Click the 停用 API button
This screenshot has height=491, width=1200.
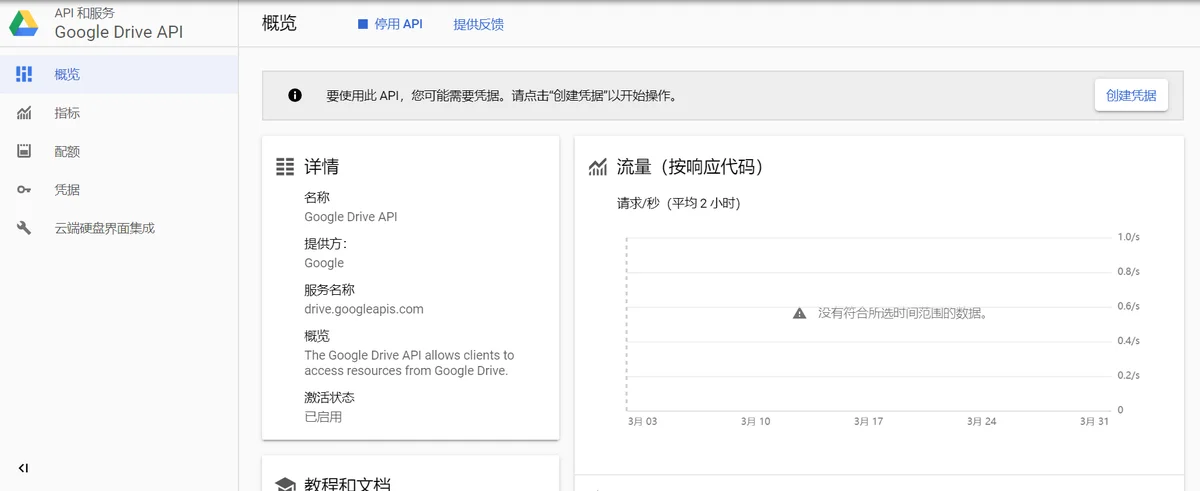(390, 24)
